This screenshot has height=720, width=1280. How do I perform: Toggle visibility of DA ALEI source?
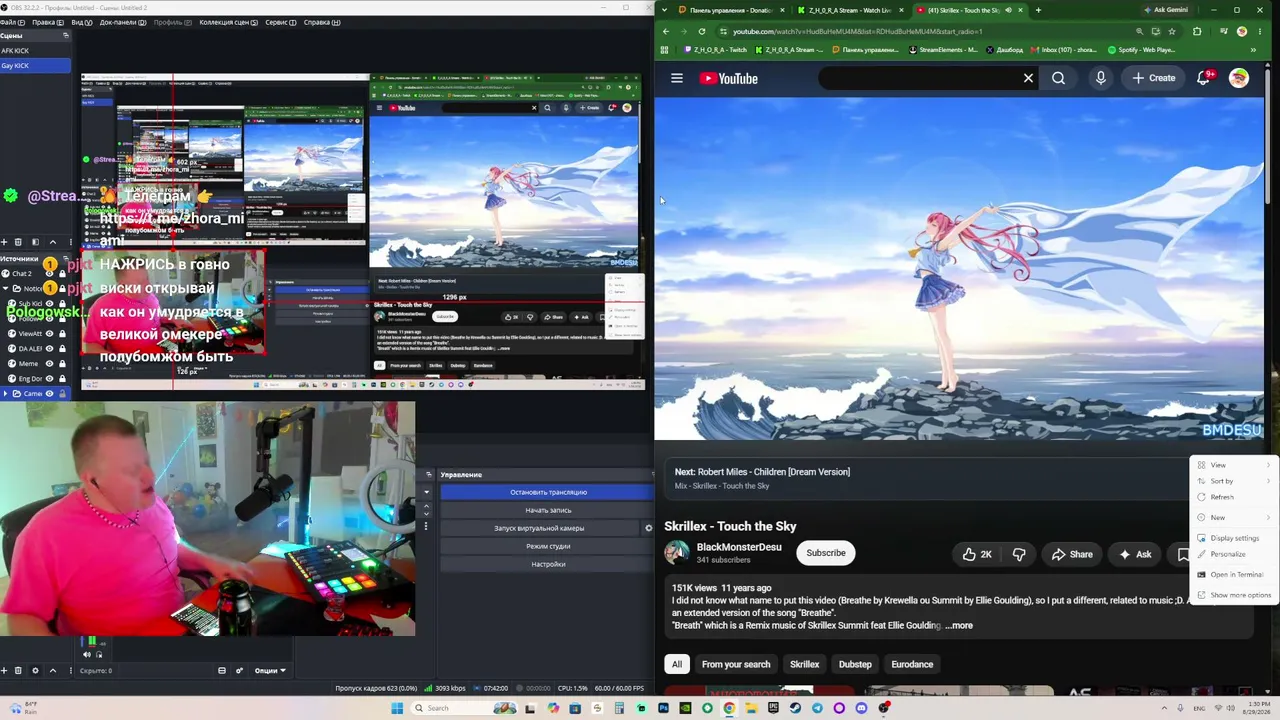click(x=49, y=349)
